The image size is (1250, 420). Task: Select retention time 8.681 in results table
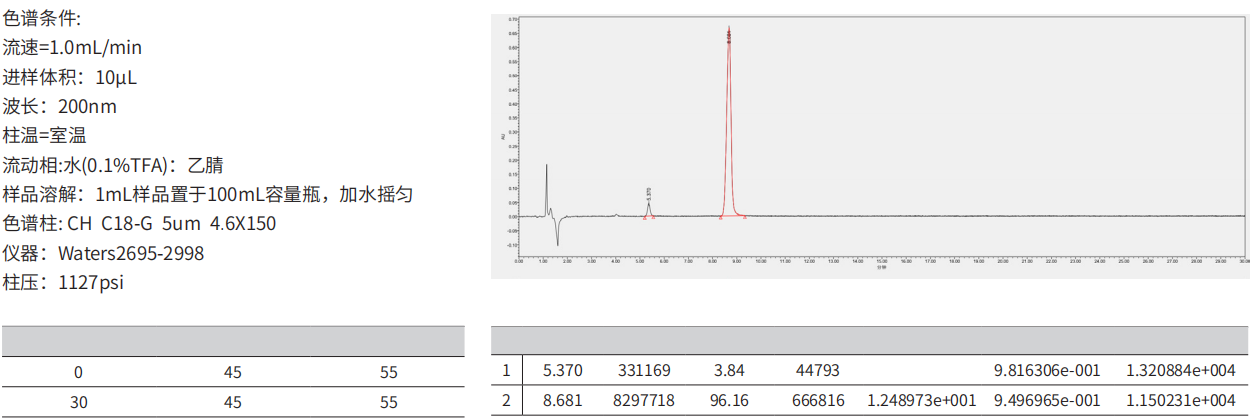562,400
